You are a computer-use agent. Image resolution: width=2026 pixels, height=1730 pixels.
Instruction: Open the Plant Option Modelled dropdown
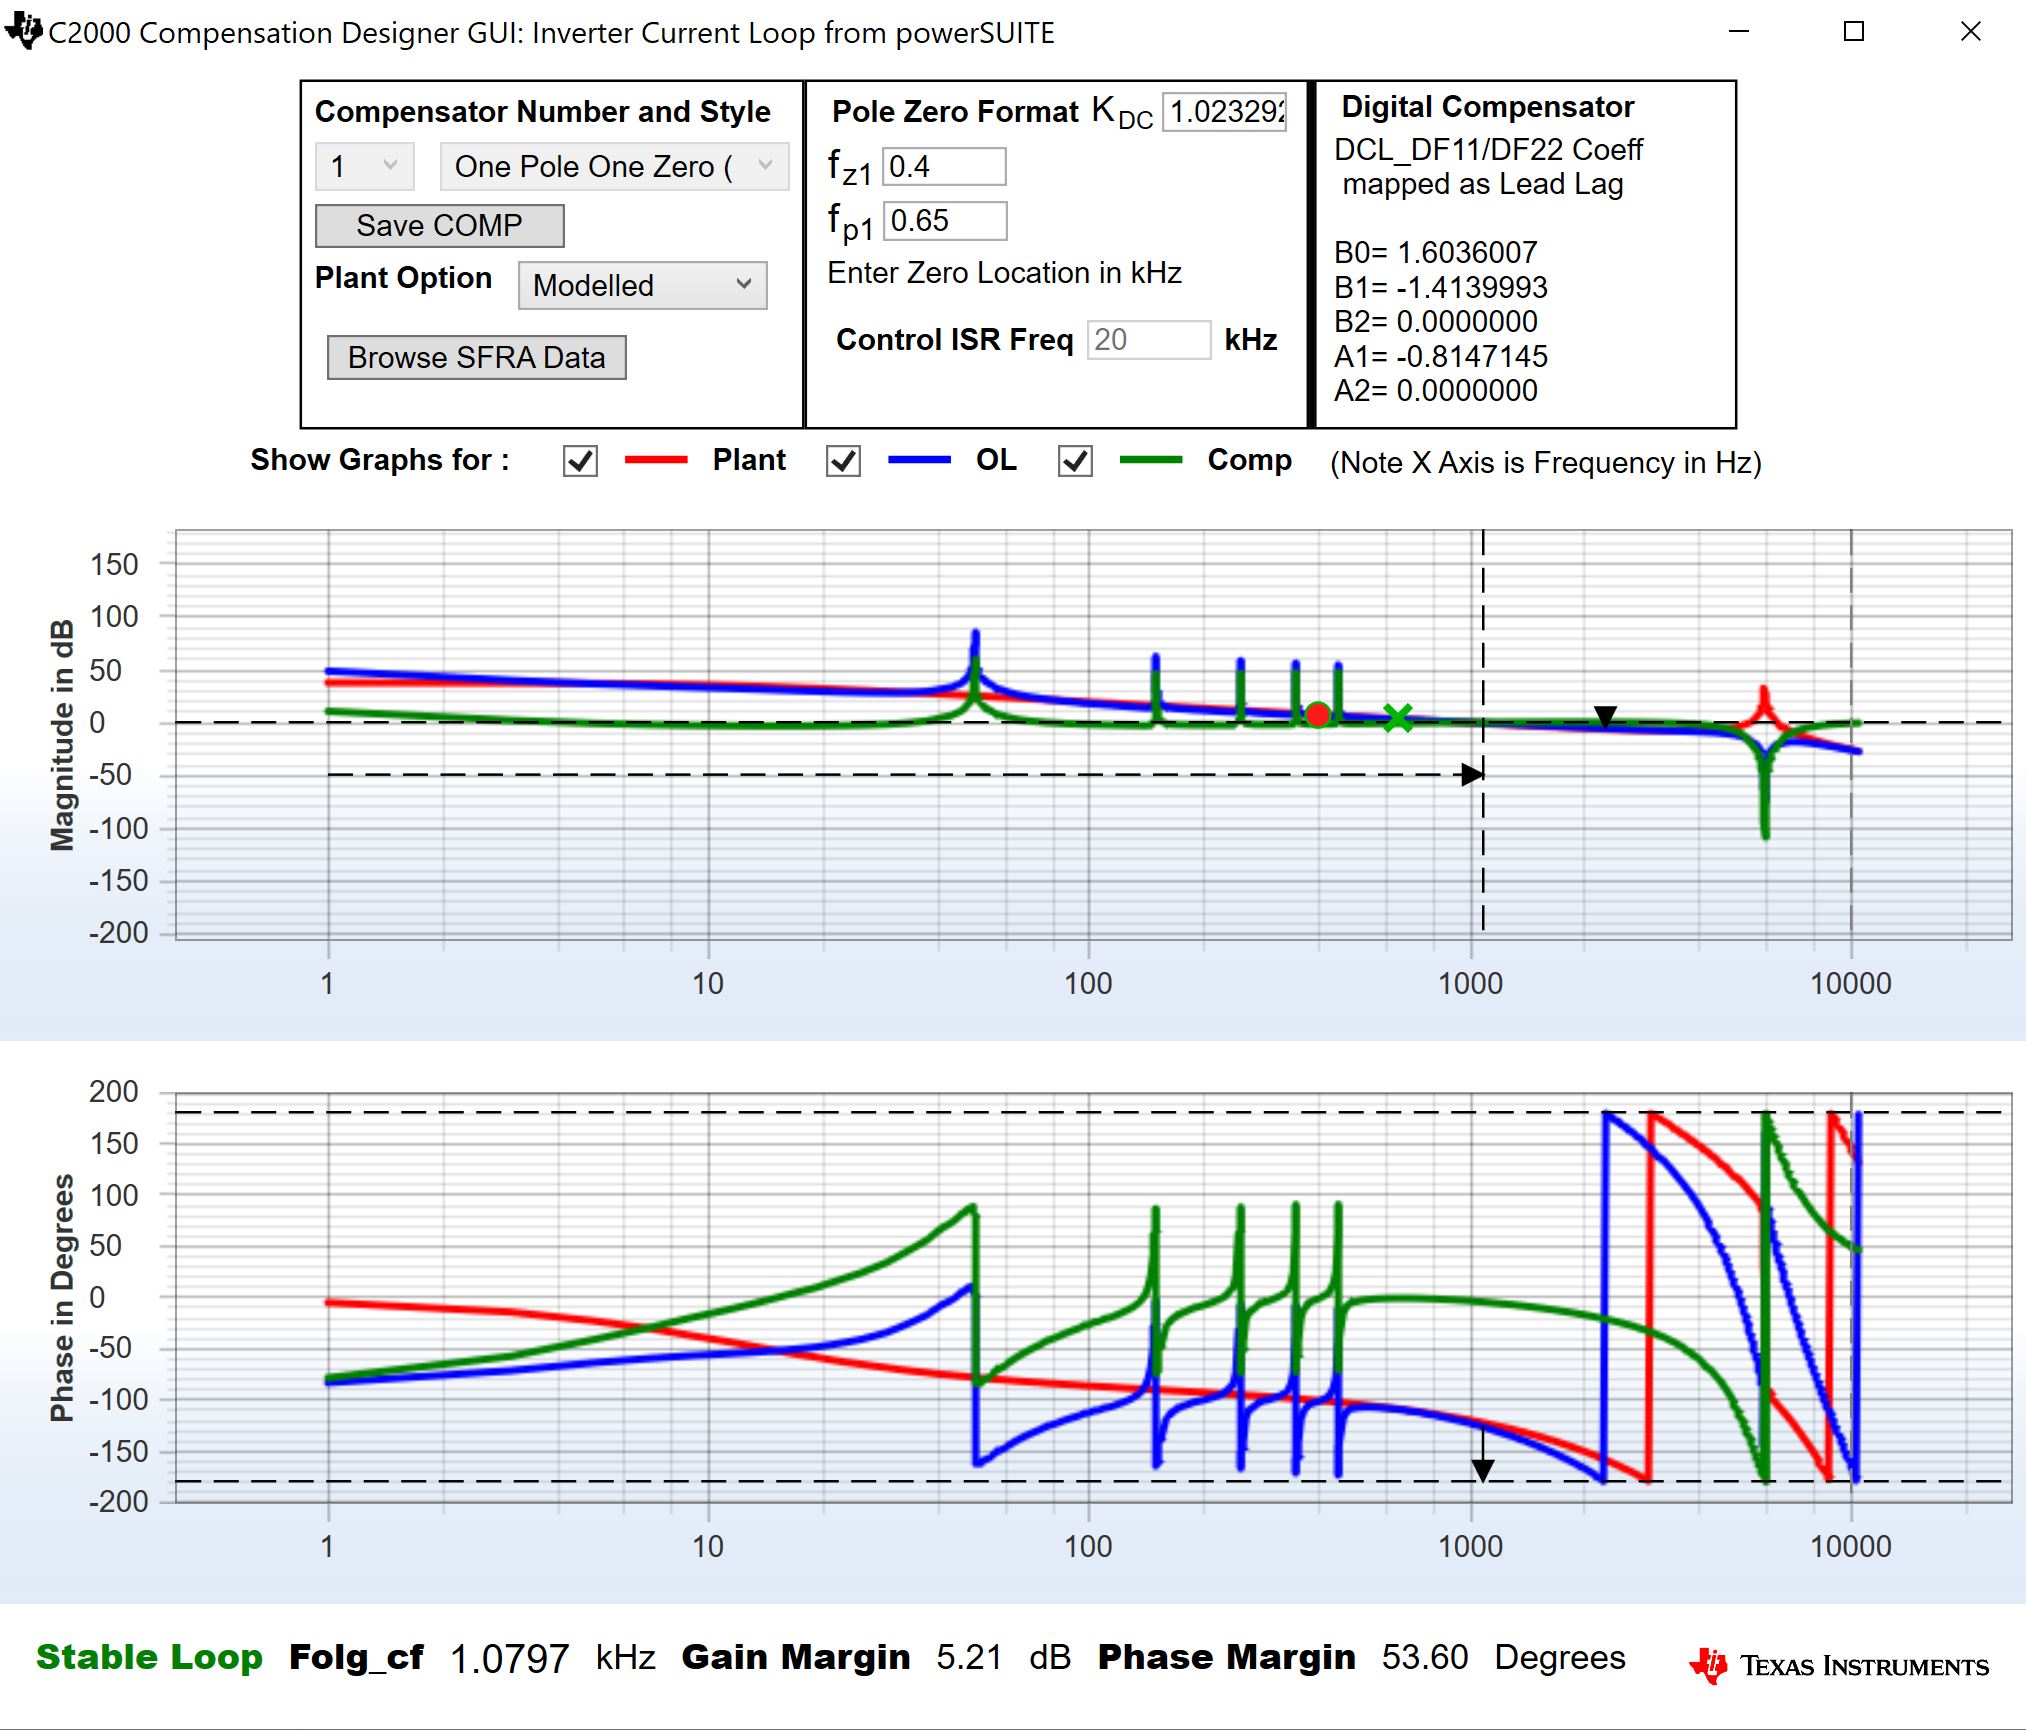pos(642,285)
